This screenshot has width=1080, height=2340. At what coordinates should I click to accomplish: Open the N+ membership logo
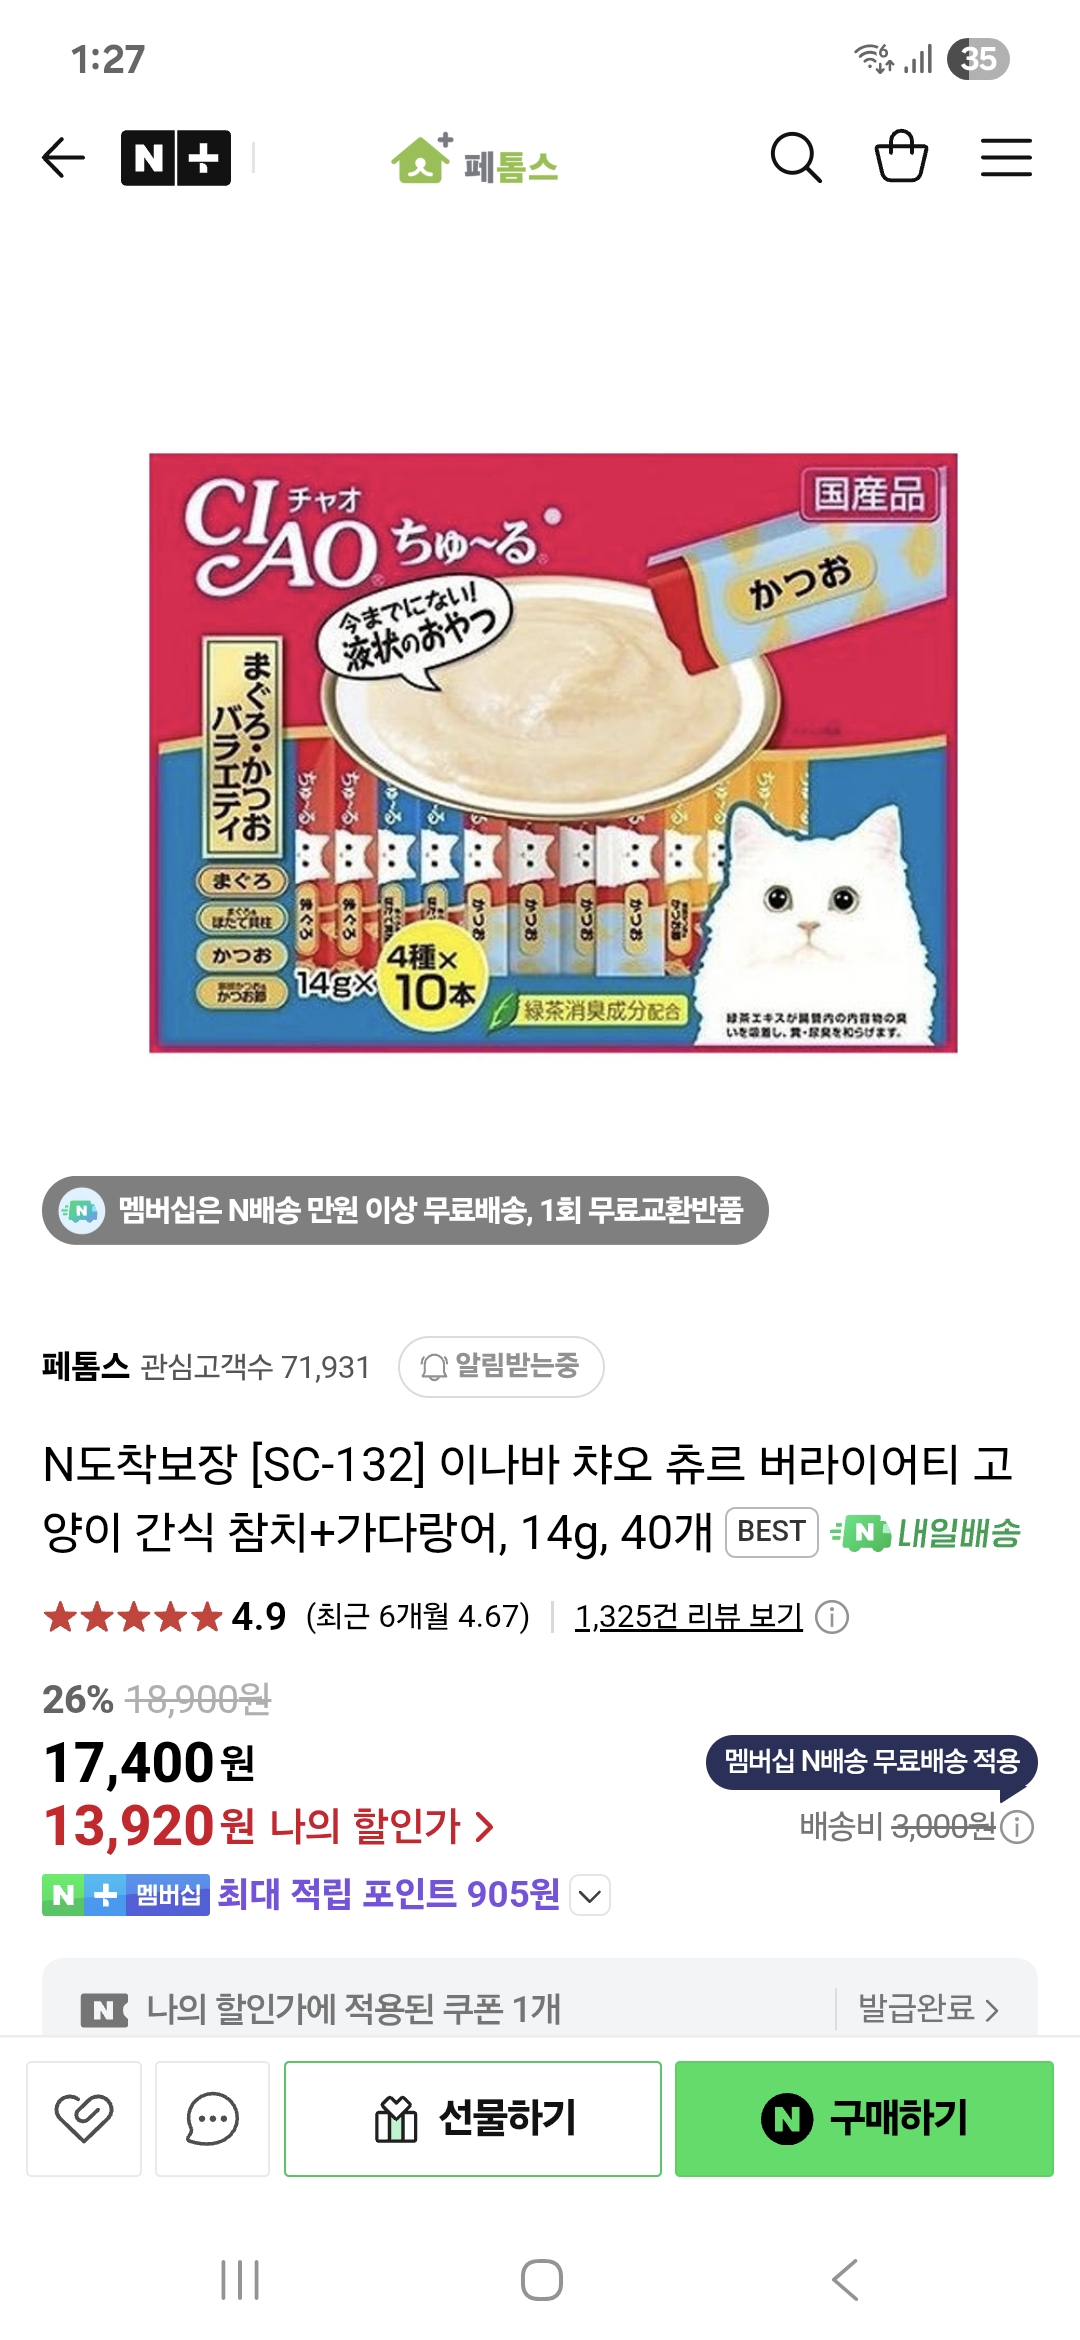pyautogui.click(x=176, y=158)
